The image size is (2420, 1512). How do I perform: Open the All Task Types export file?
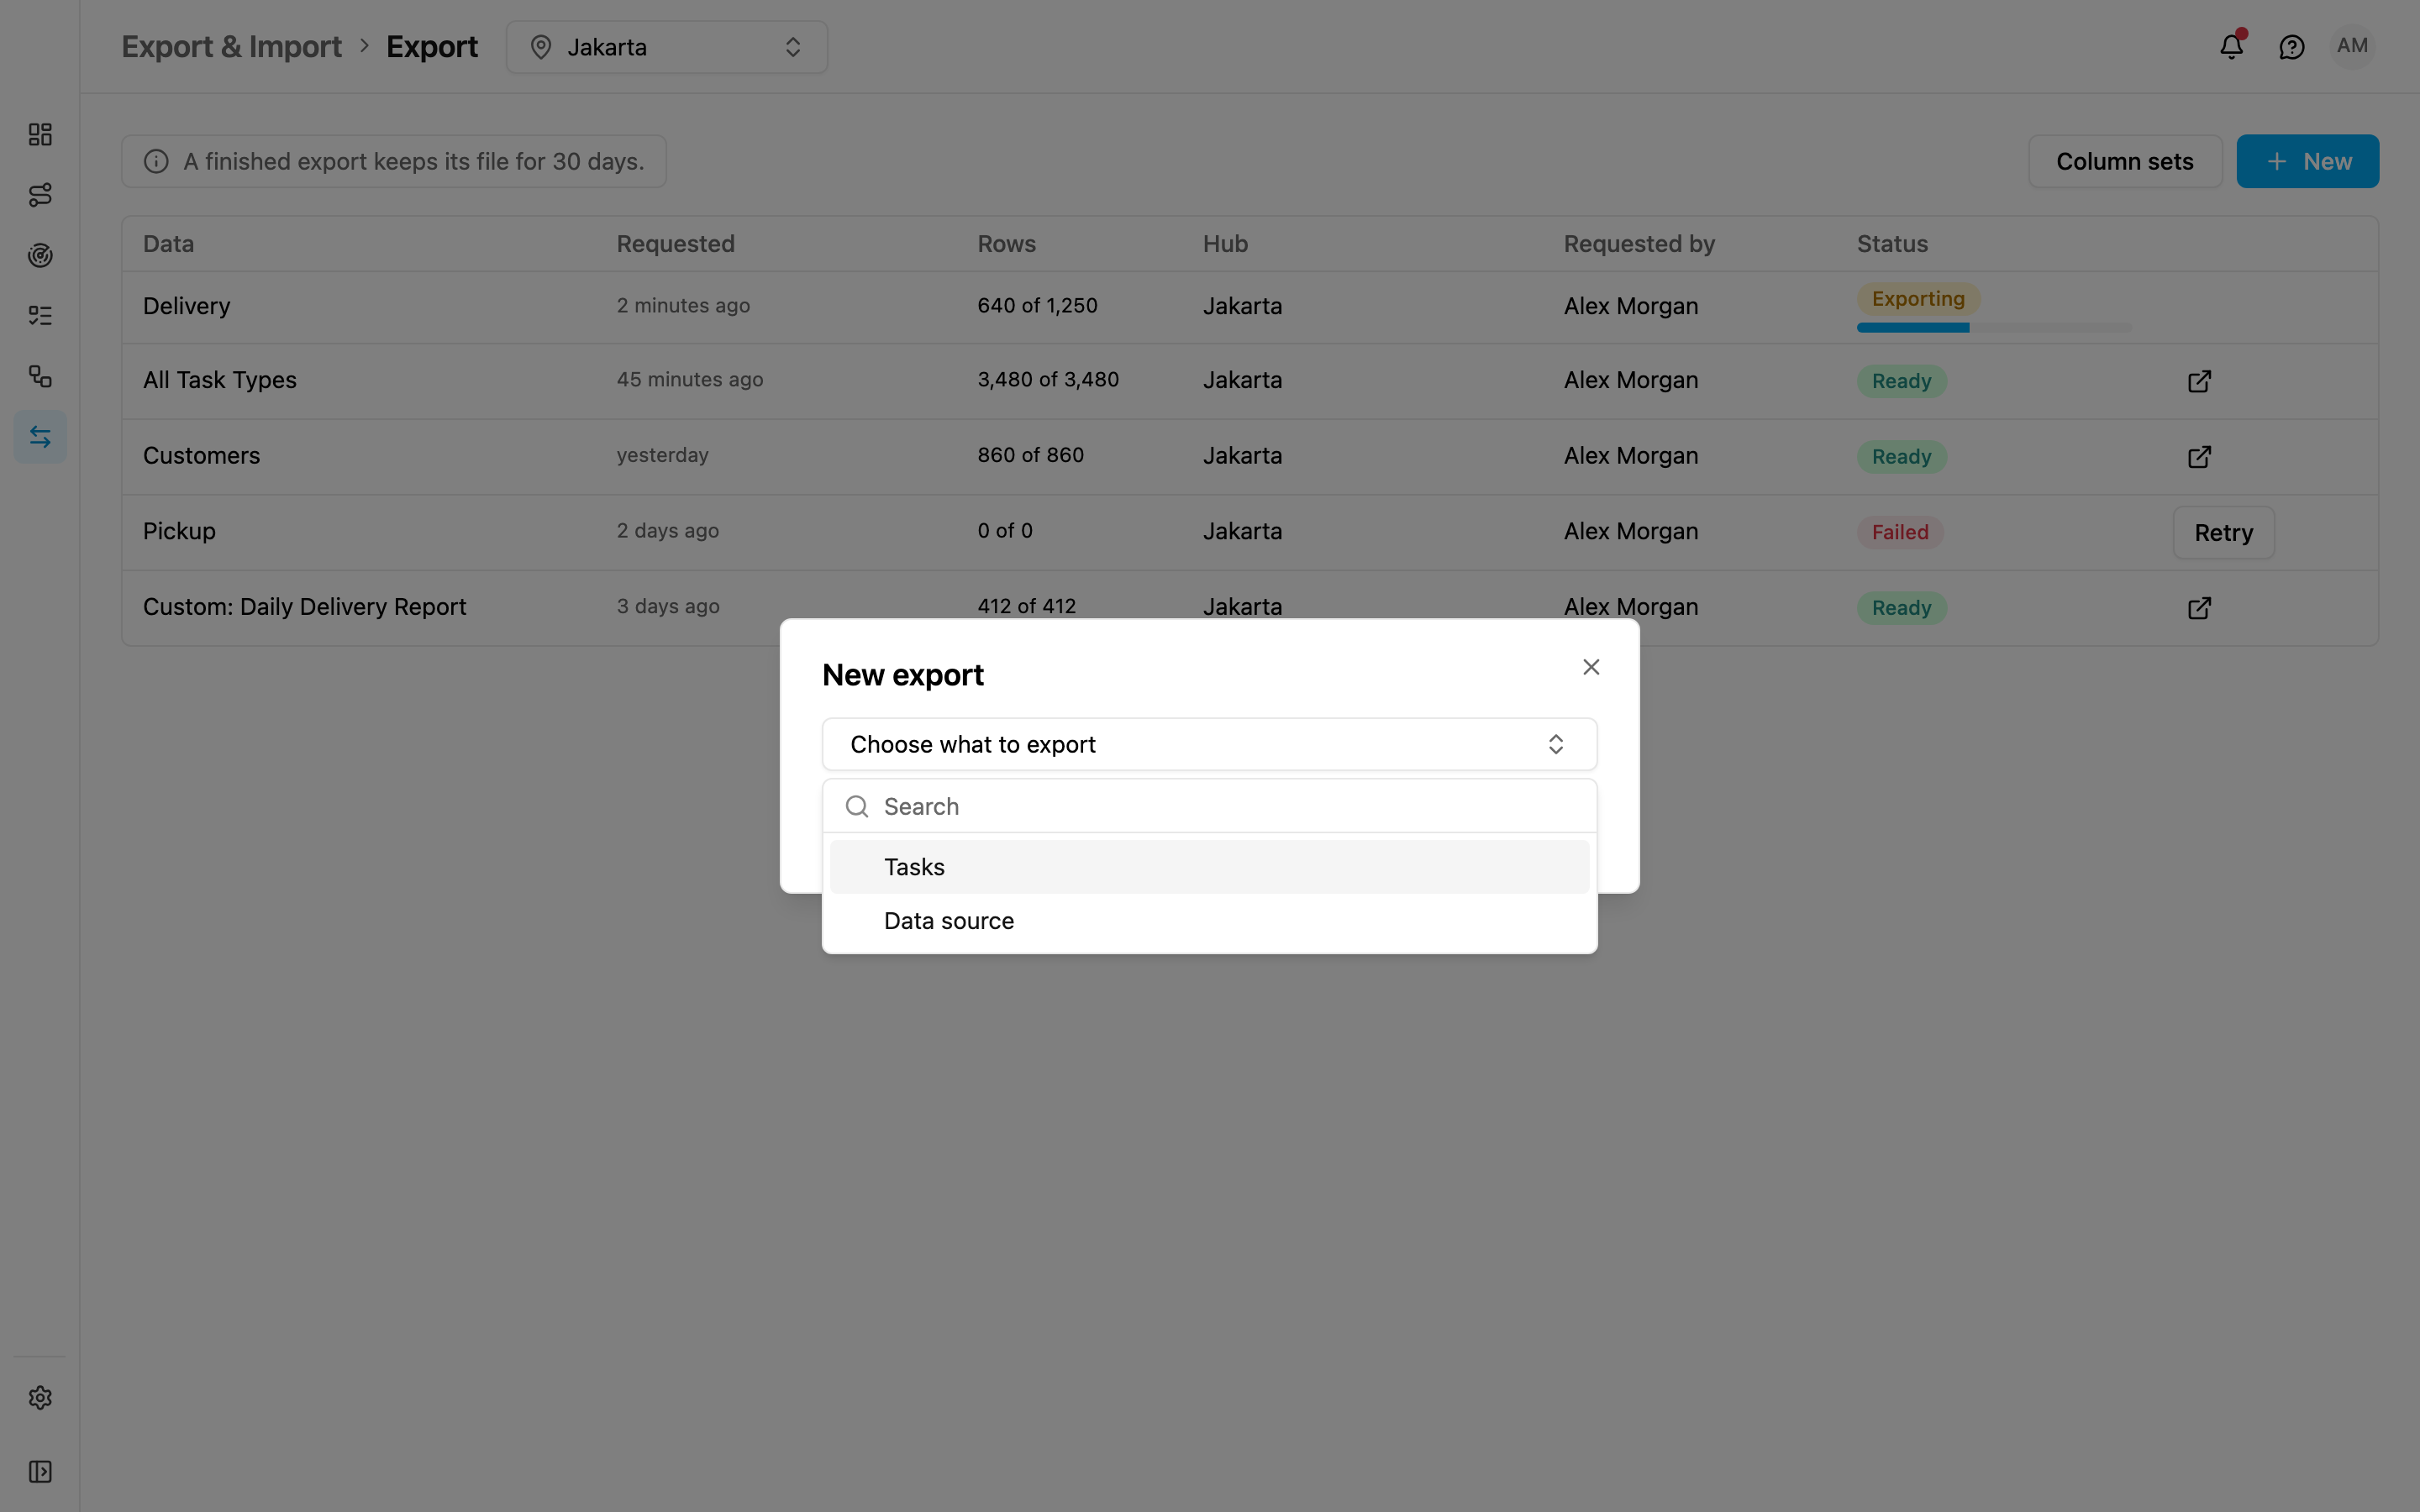(x=2199, y=381)
